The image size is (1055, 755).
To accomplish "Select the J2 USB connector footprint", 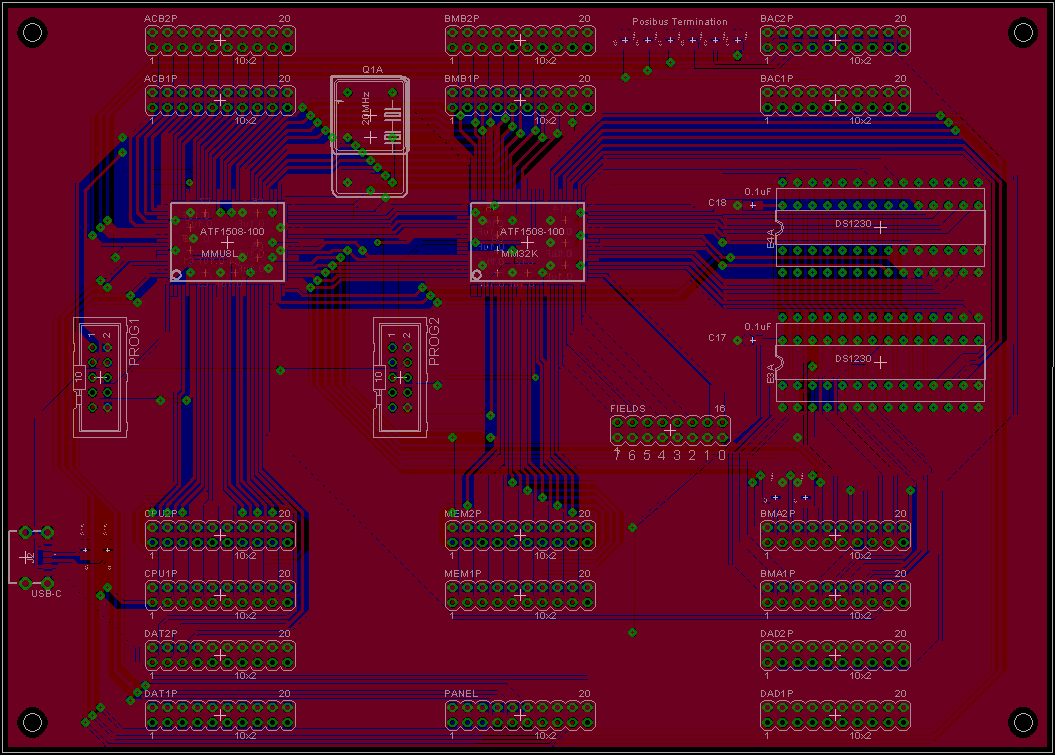I will 30,557.
